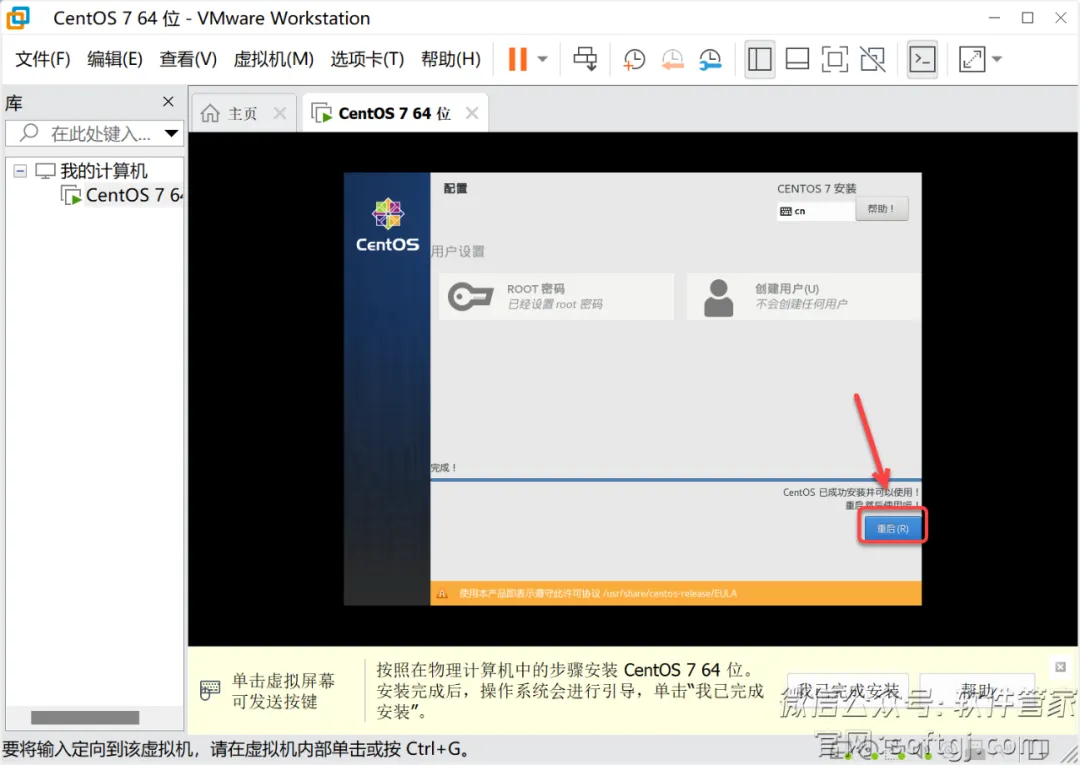Take a snapshot of this virtual machine
The width and height of the screenshot is (1080, 765).
[x=634, y=59]
